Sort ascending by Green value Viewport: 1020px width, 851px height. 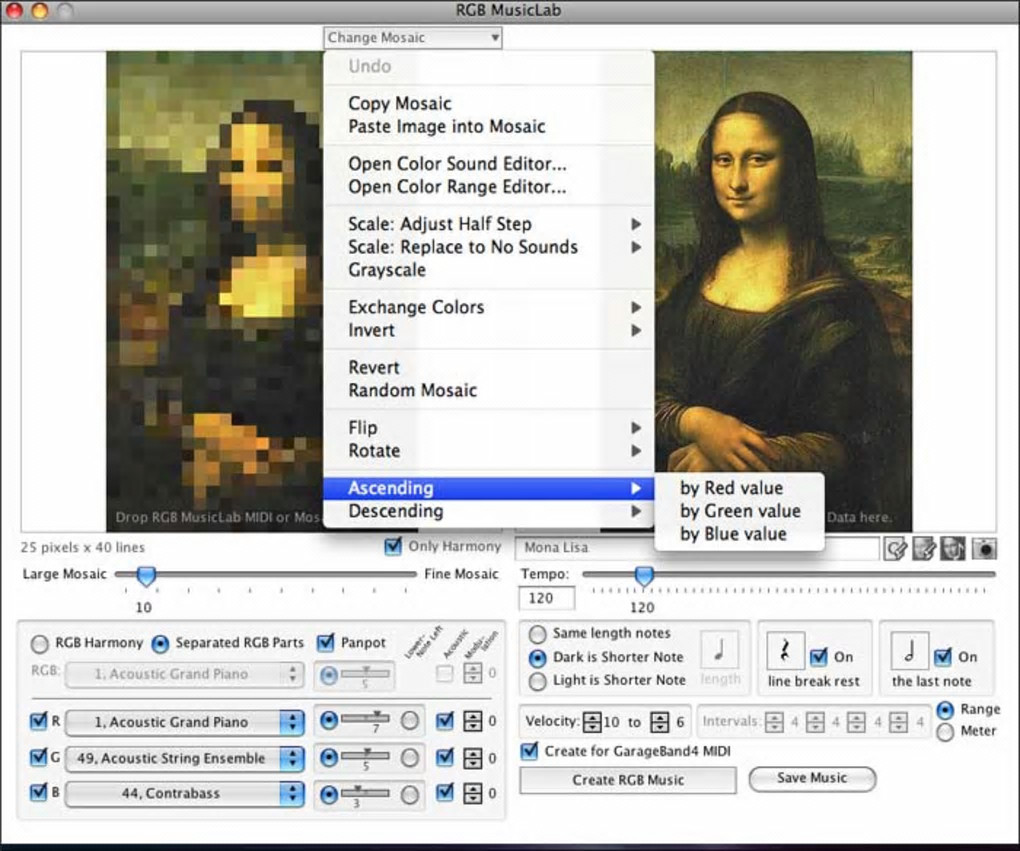click(x=740, y=511)
